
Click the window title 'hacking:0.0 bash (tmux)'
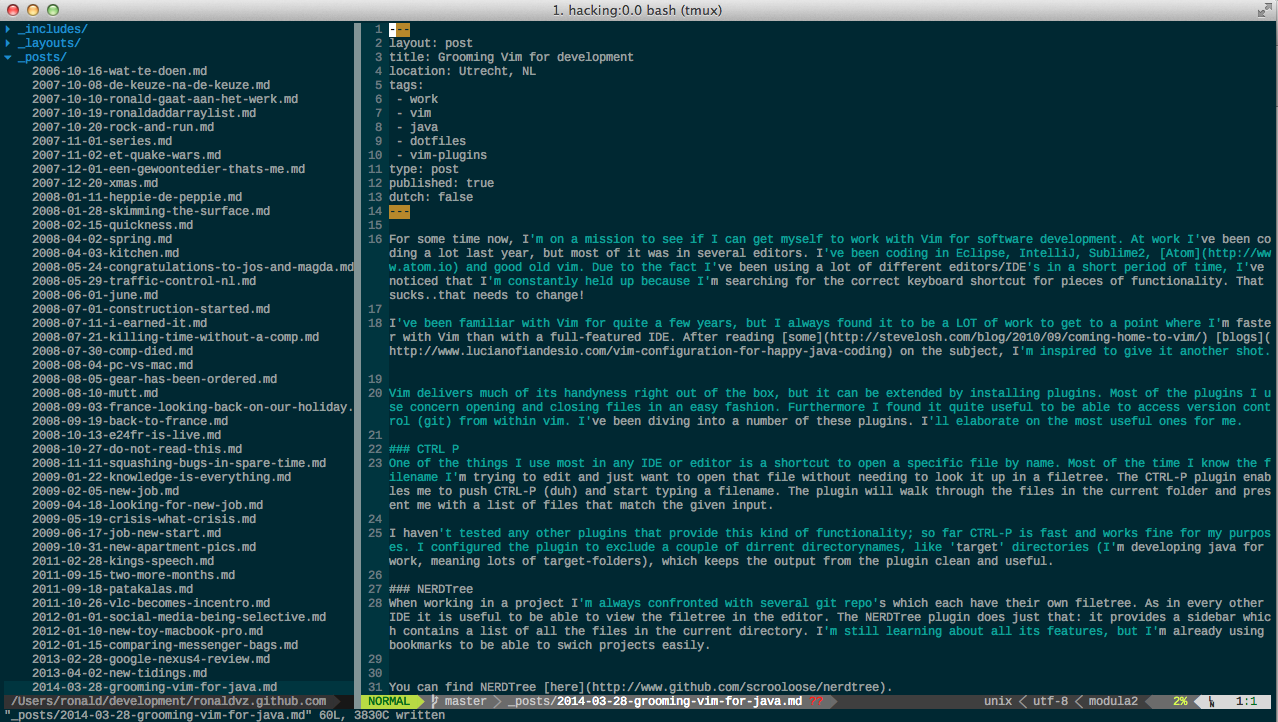tap(645, 10)
